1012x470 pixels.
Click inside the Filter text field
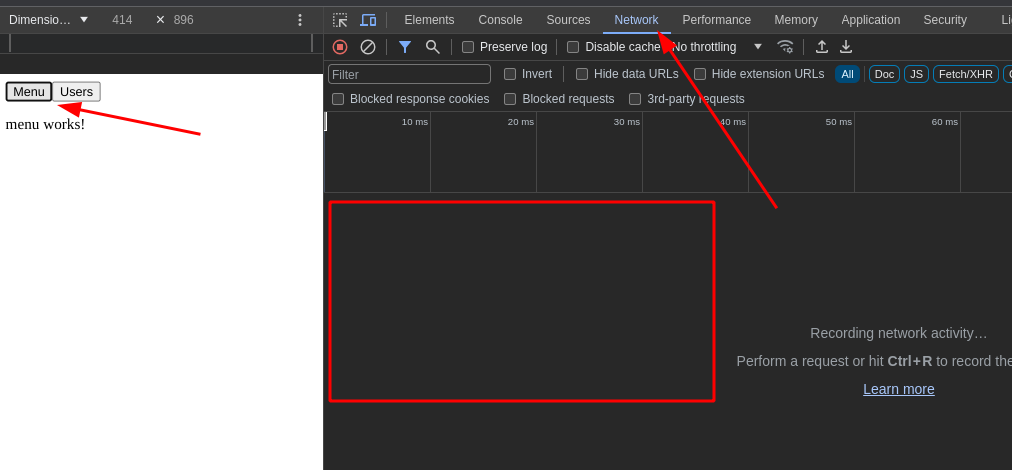coord(409,74)
